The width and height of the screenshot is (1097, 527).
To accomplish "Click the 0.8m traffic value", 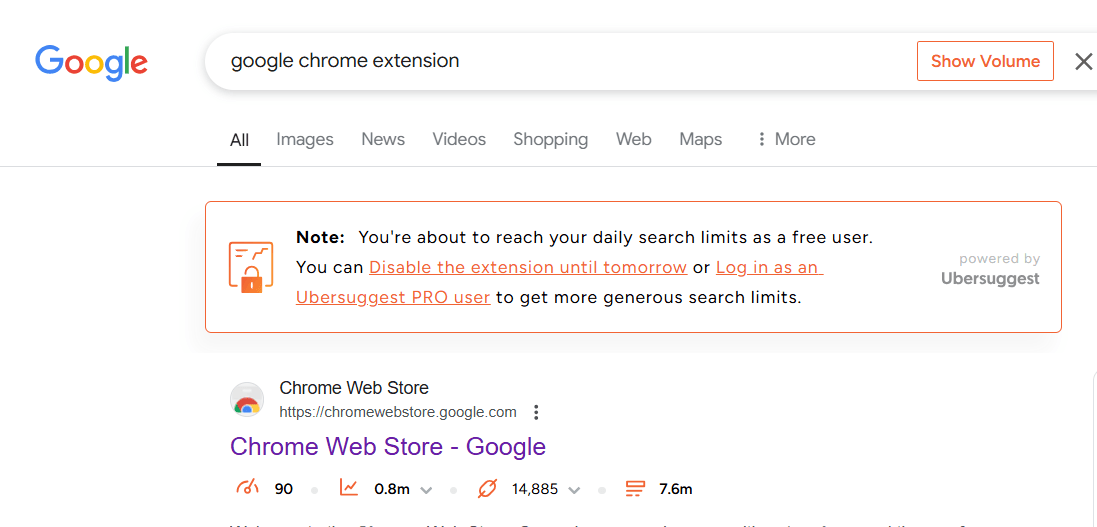I will (392, 489).
